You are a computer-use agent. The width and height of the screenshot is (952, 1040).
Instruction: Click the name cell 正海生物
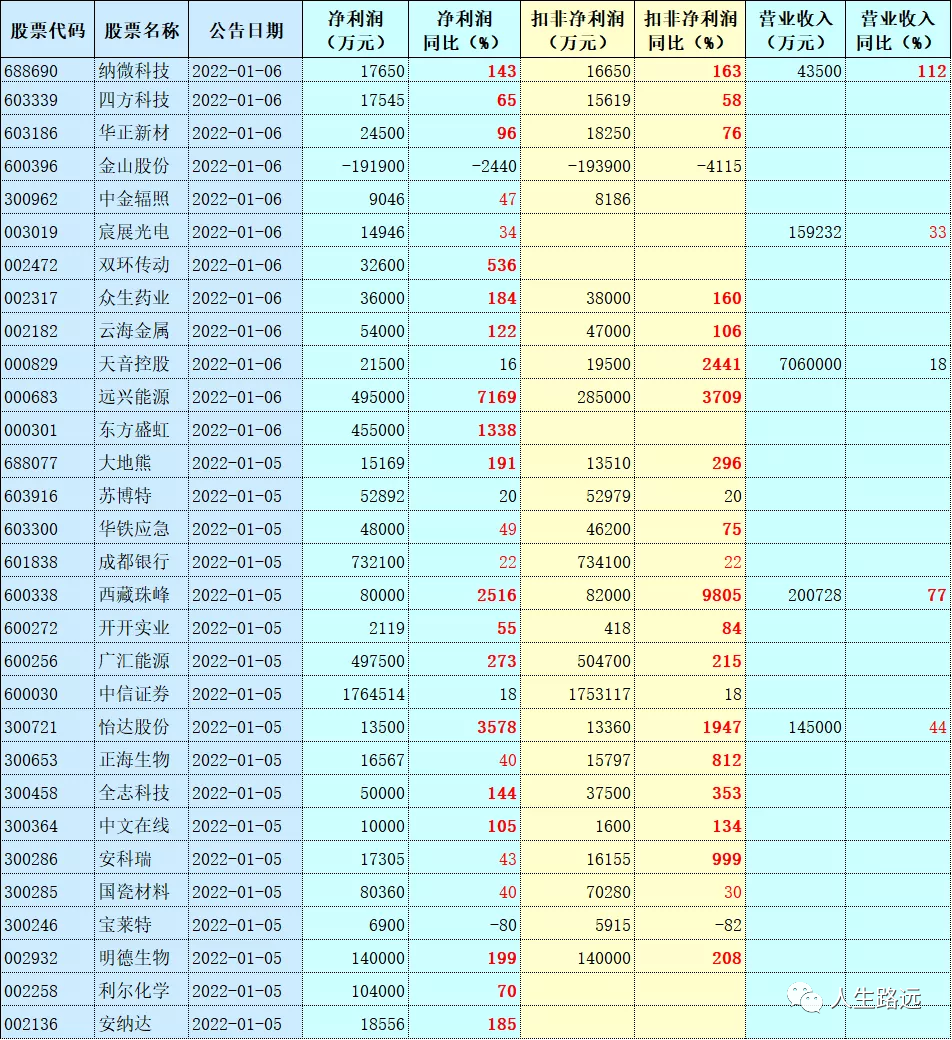[141, 760]
